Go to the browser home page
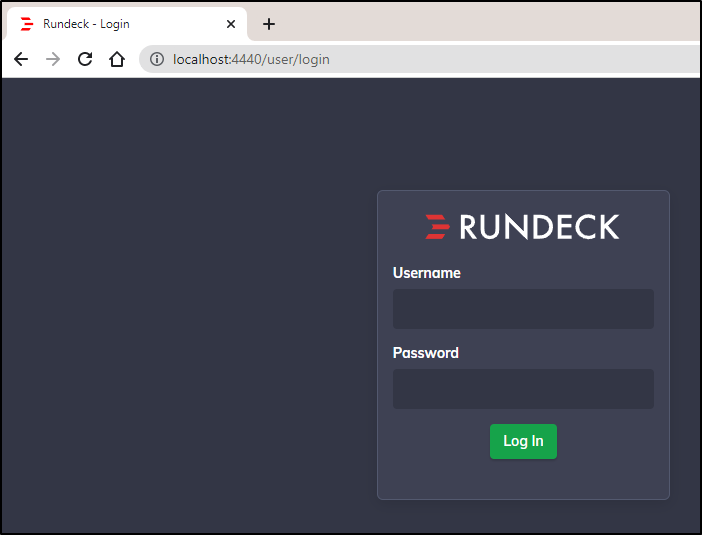Viewport: 702px width, 535px height. pos(117,59)
